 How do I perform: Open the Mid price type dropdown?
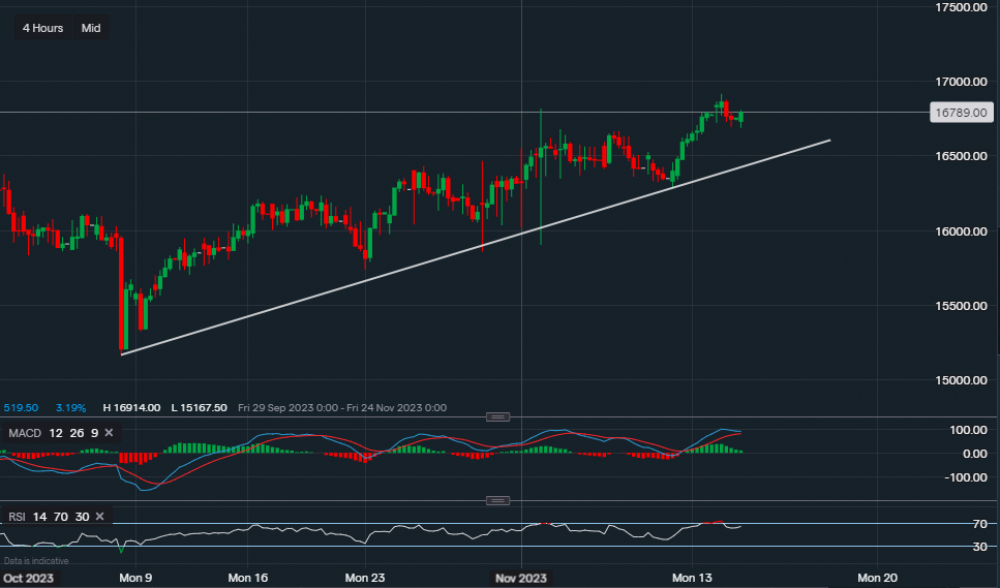coord(91,28)
